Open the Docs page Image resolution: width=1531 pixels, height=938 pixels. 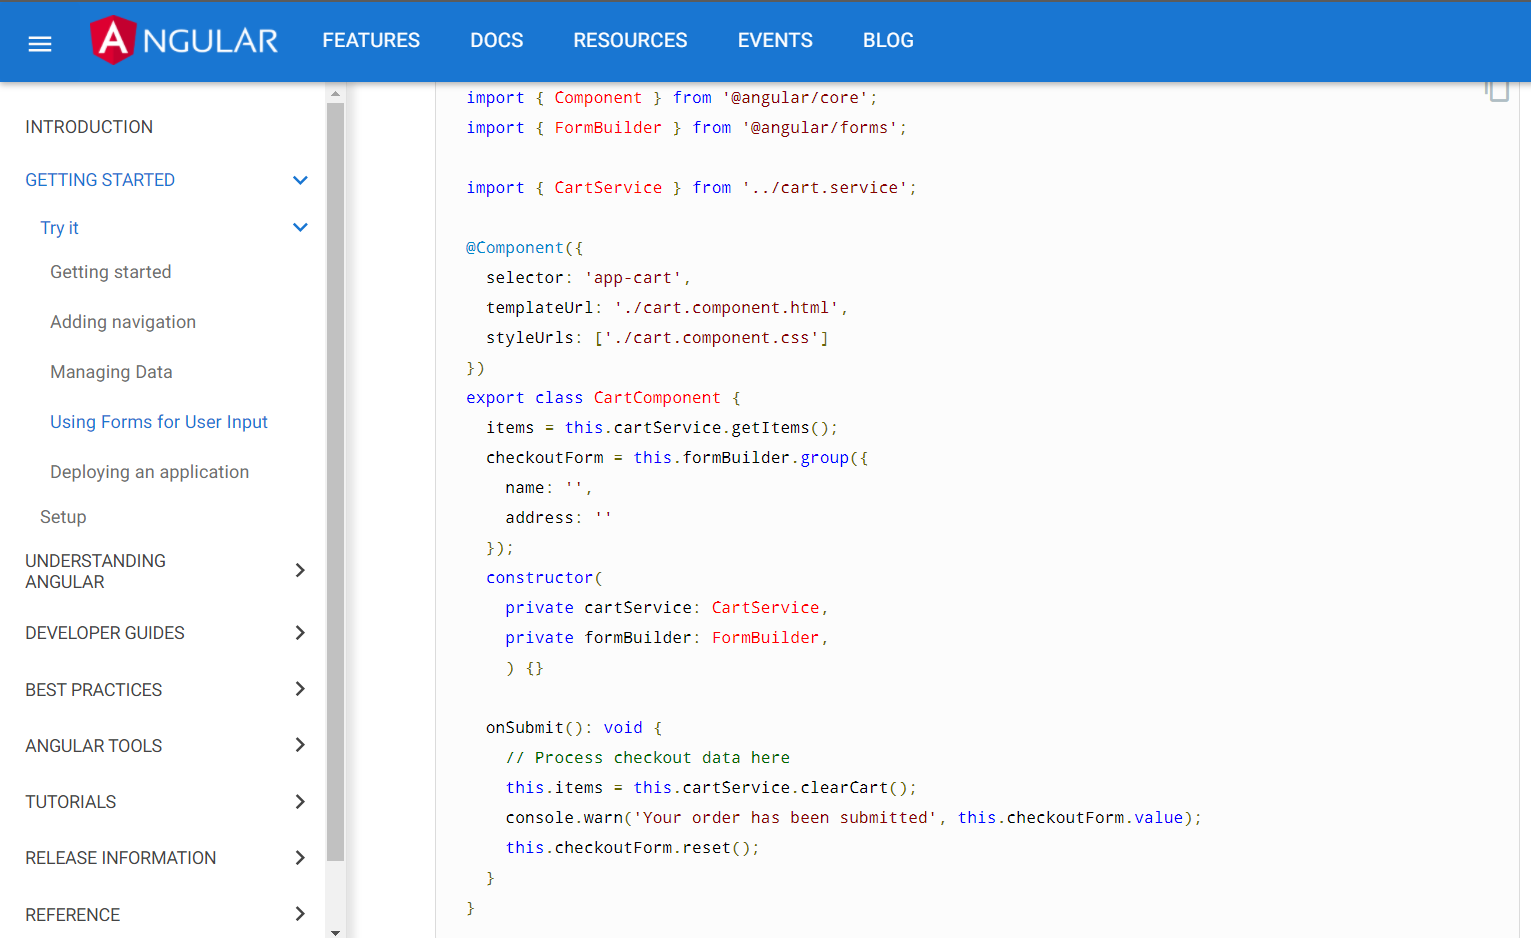pyautogui.click(x=497, y=40)
